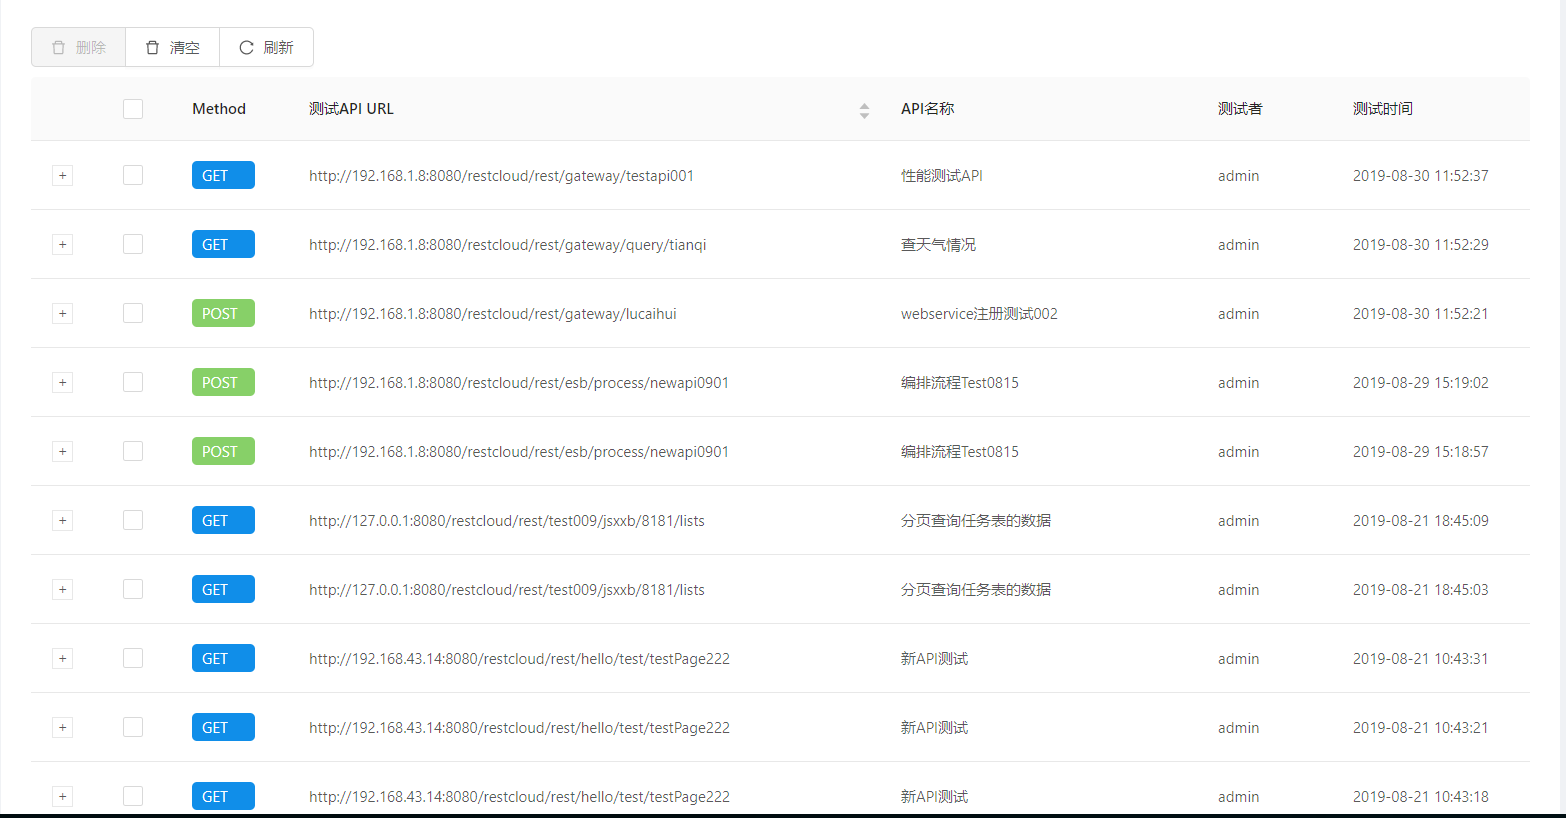Click the API名称 column header
Viewport: 1566px width, 818px height.
click(927, 109)
